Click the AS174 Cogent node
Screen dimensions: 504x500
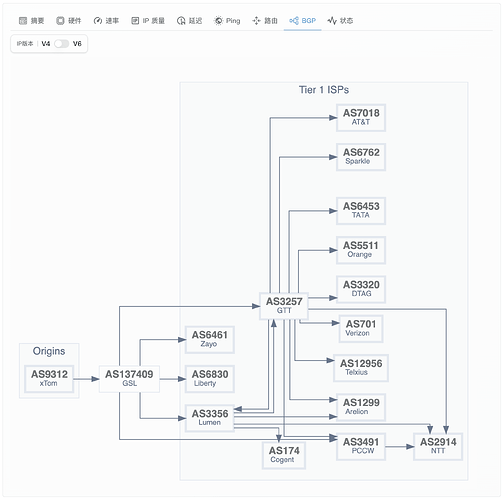point(284,455)
